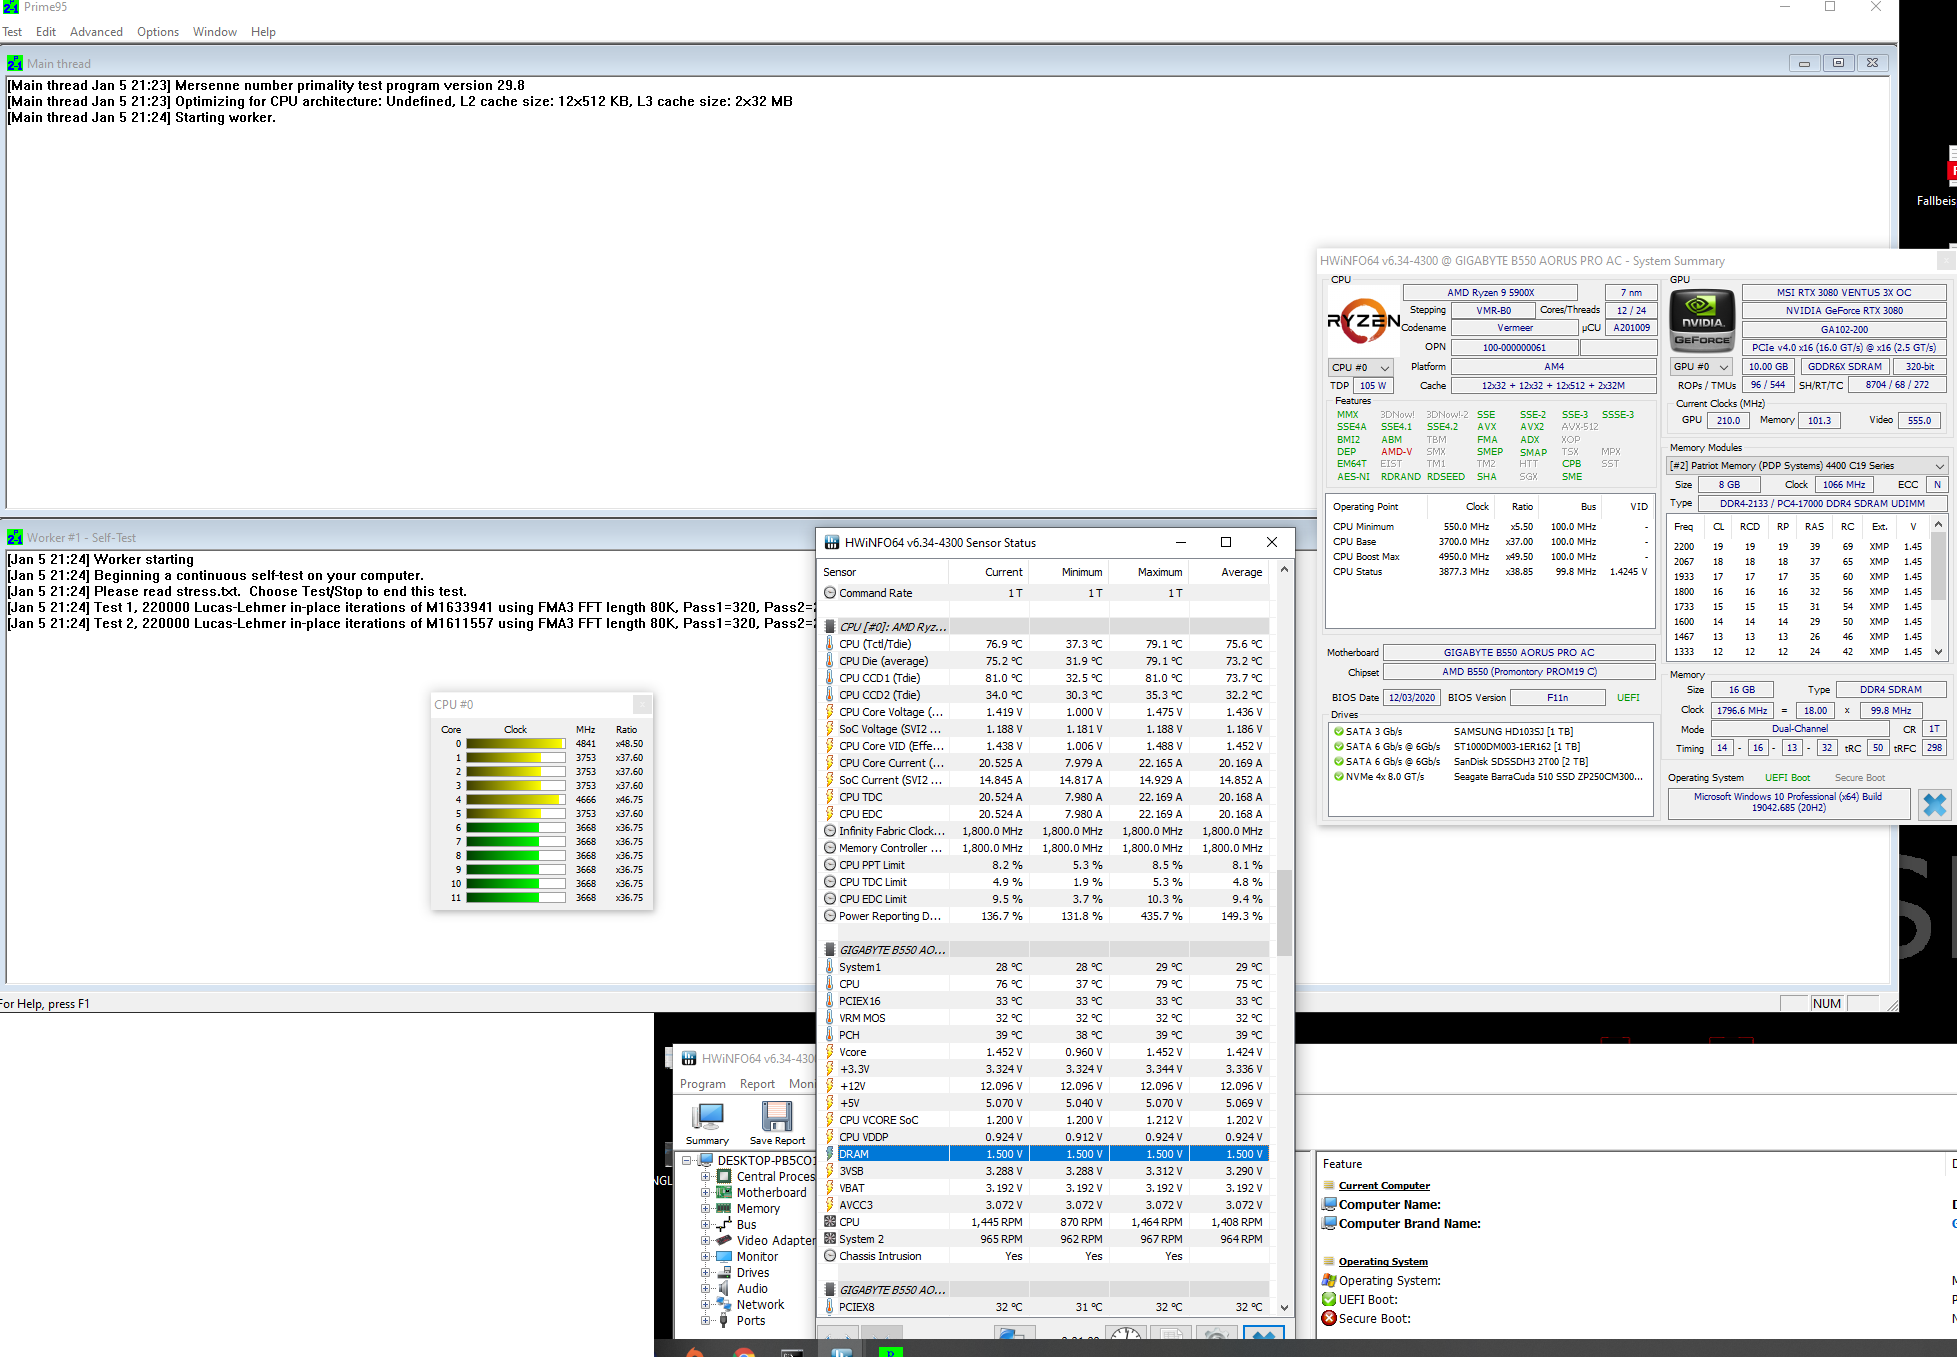Open the Program menu in HWiNFO64

coord(703,1084)
